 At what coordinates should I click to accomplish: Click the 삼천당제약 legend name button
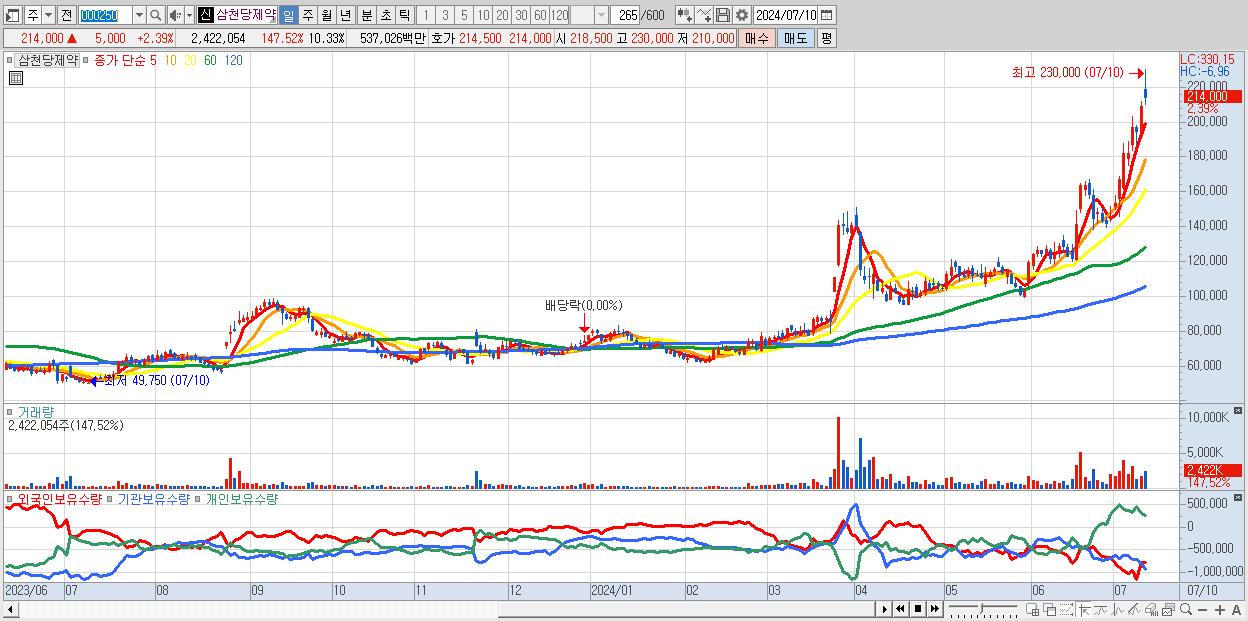click(49, 60)
